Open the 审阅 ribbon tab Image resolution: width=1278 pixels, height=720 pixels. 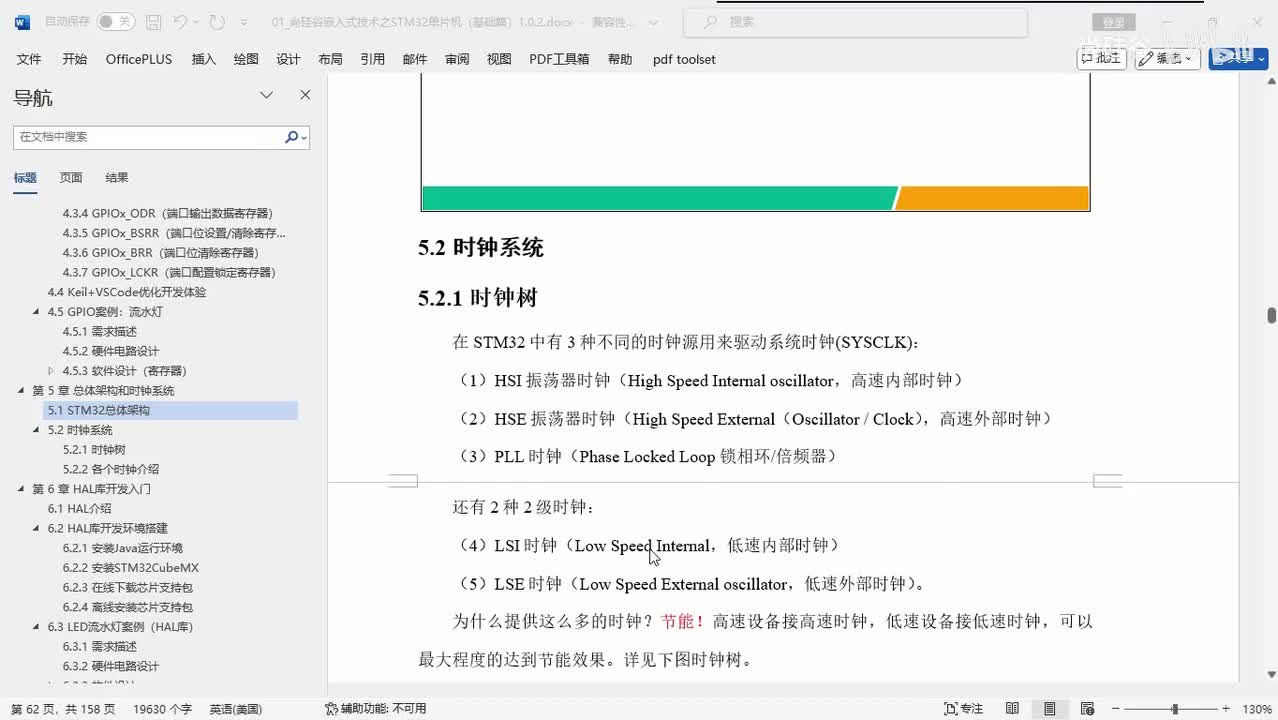457,59
